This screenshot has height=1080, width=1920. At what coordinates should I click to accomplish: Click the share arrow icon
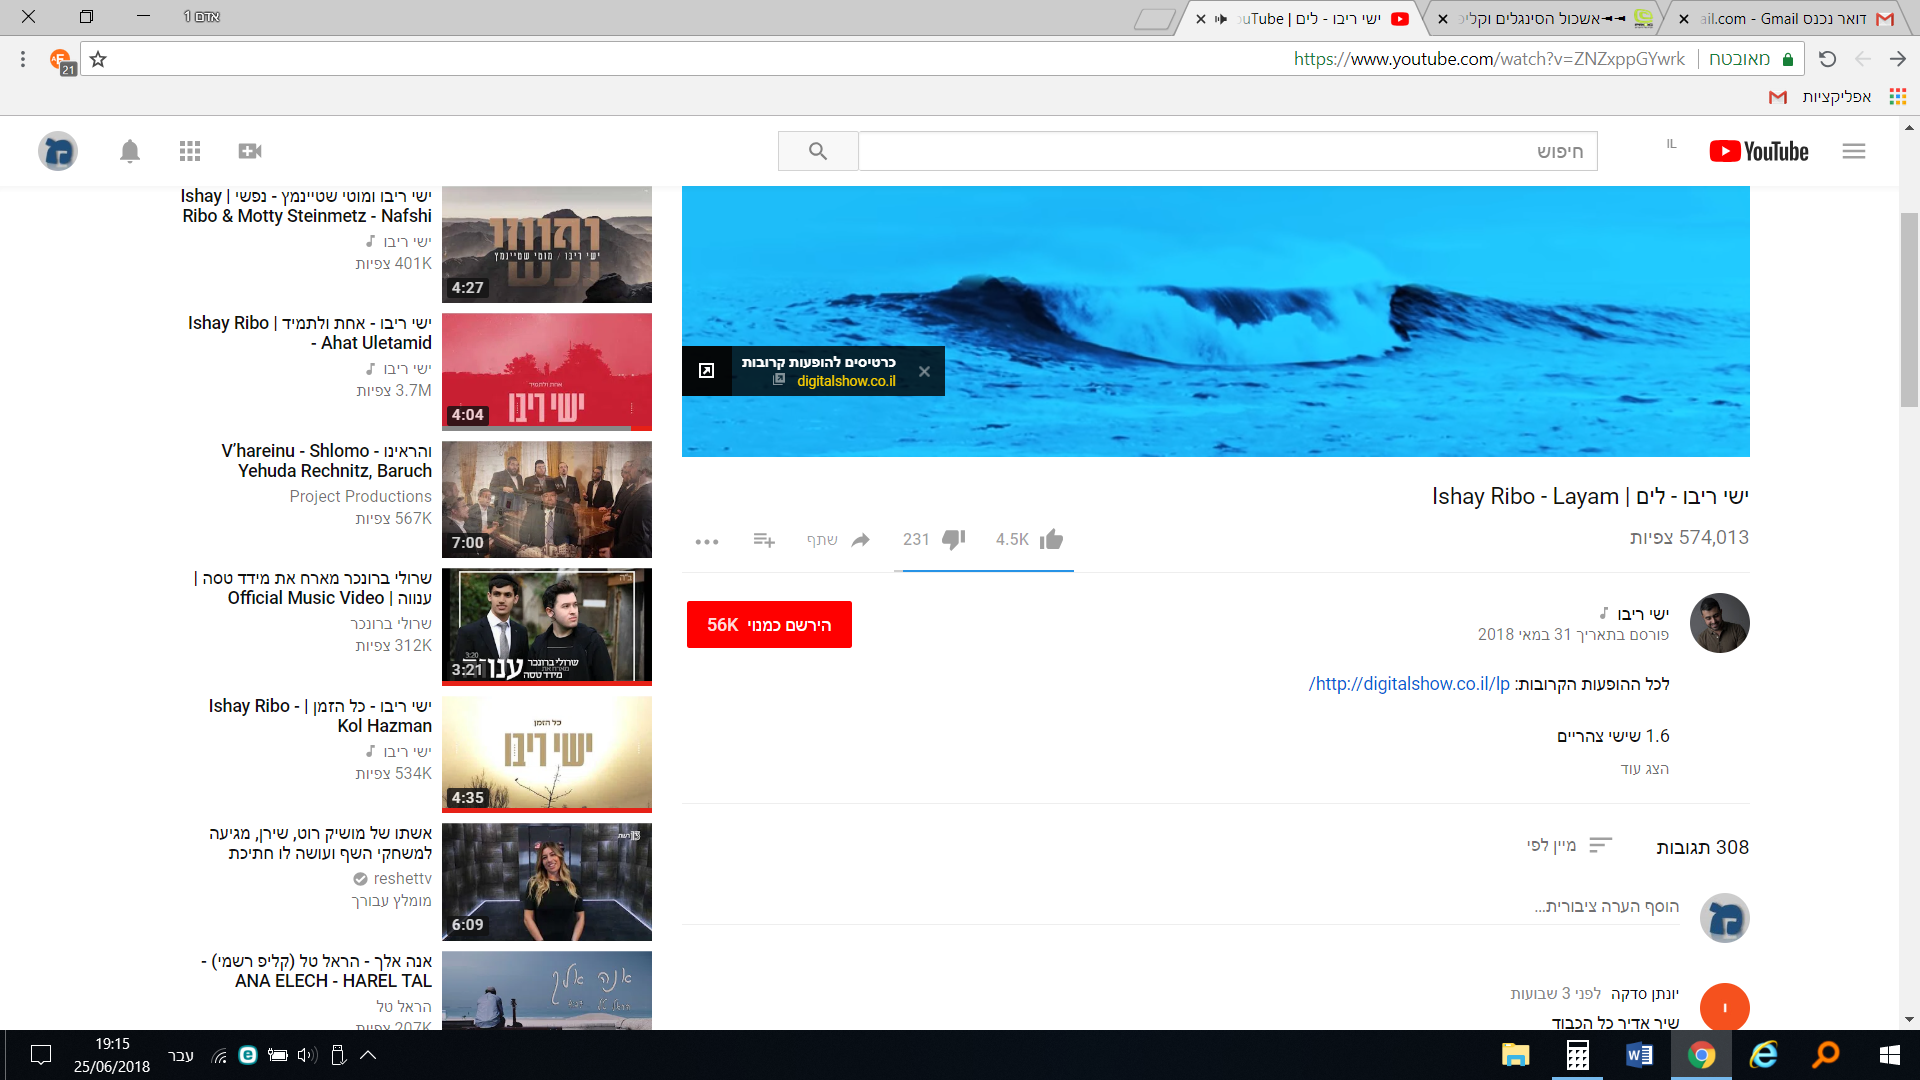861,540
